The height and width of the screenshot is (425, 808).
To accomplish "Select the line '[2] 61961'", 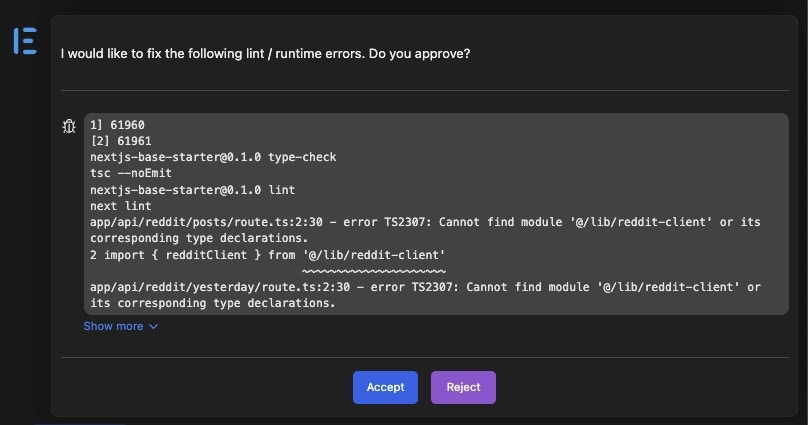I will point(121,141).
